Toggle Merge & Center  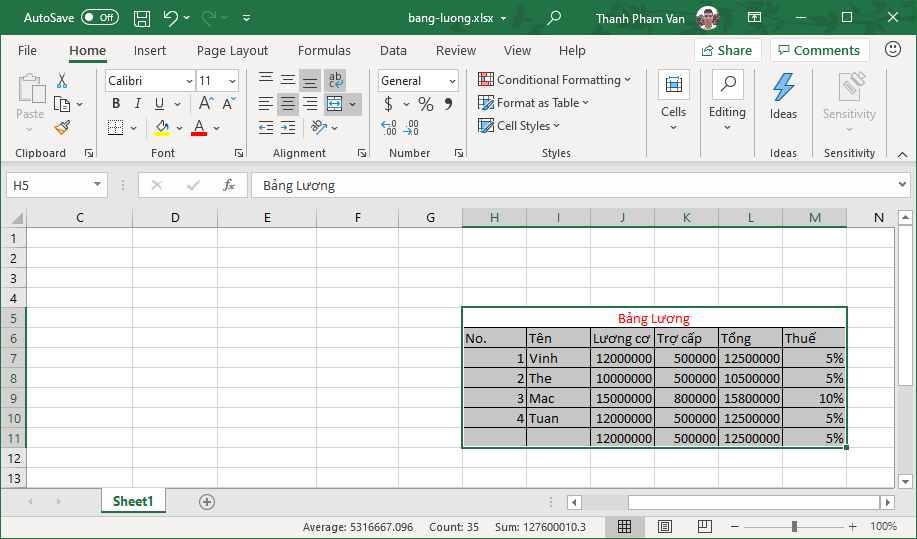335,104
